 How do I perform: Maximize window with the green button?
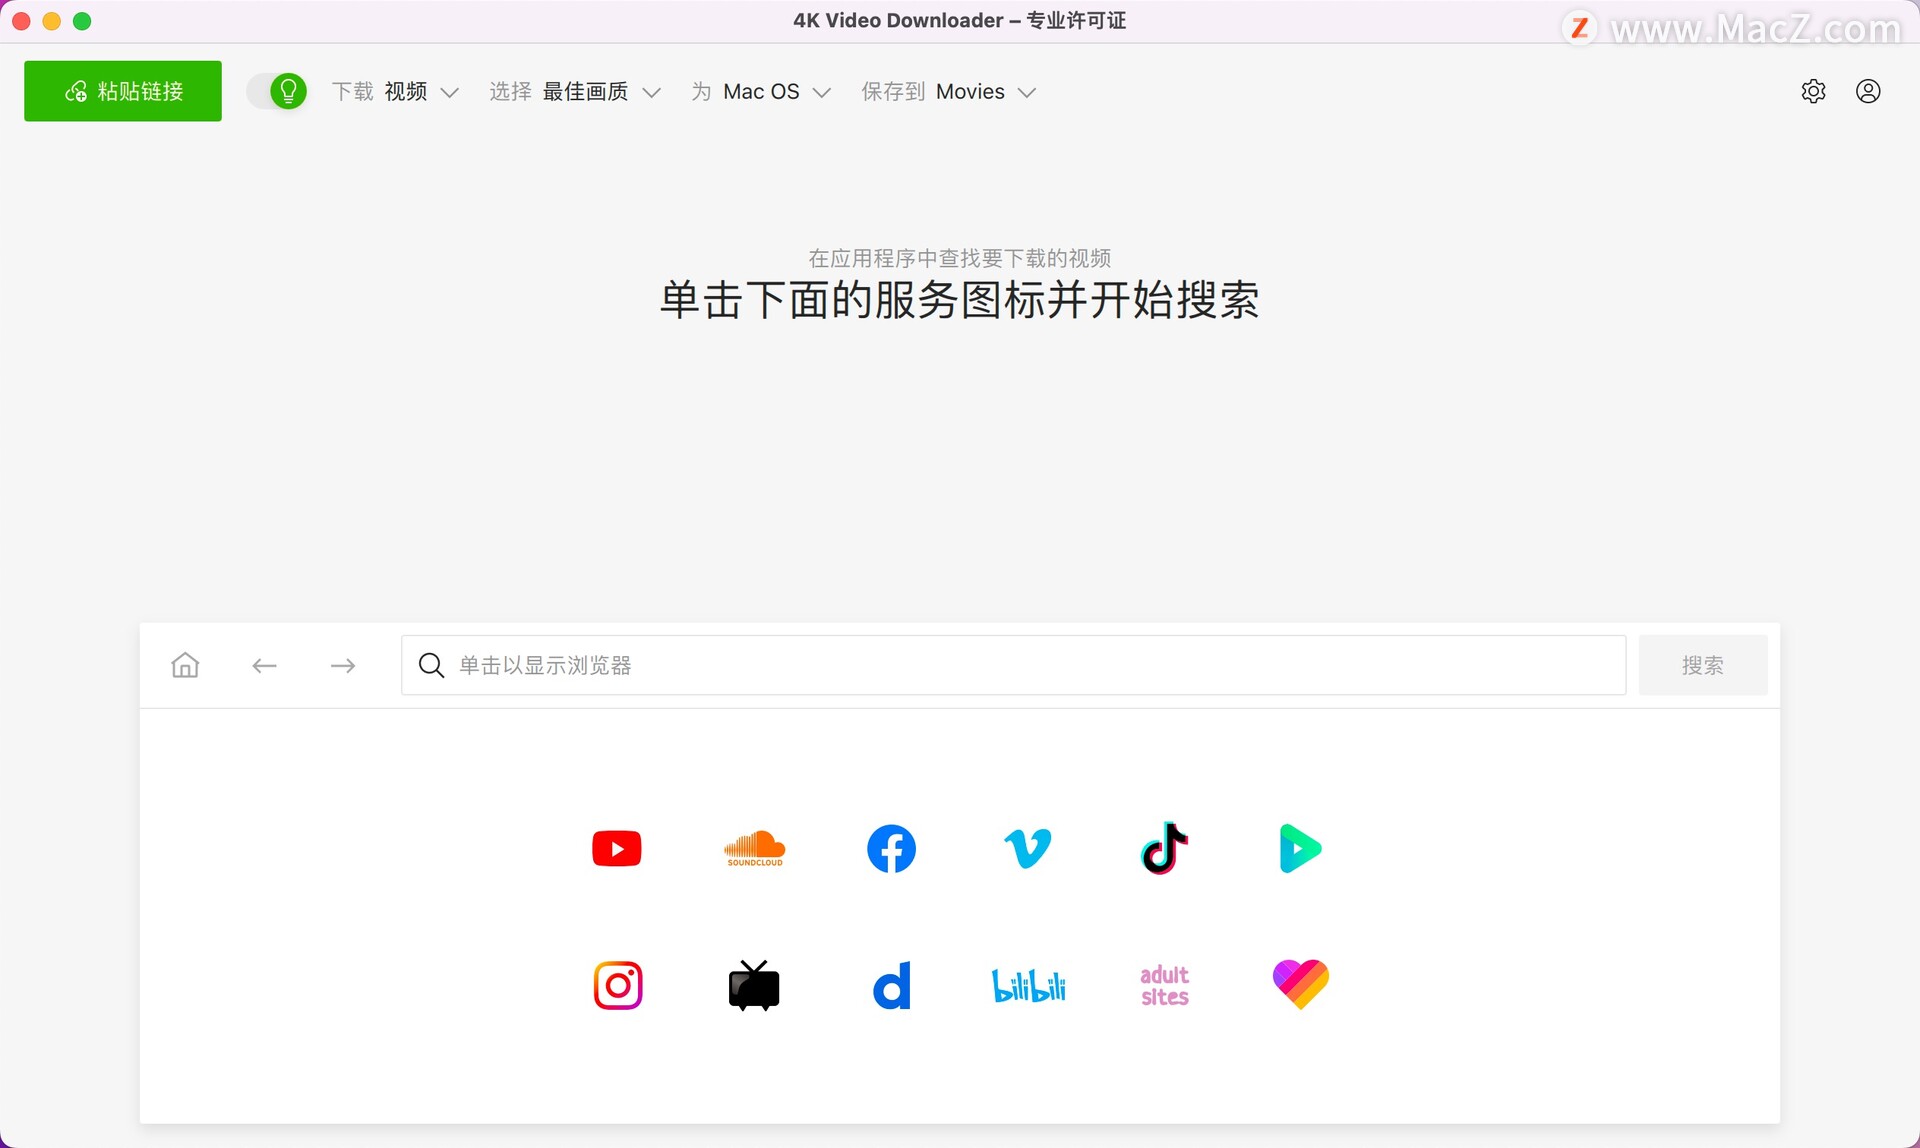coord(83,21)
